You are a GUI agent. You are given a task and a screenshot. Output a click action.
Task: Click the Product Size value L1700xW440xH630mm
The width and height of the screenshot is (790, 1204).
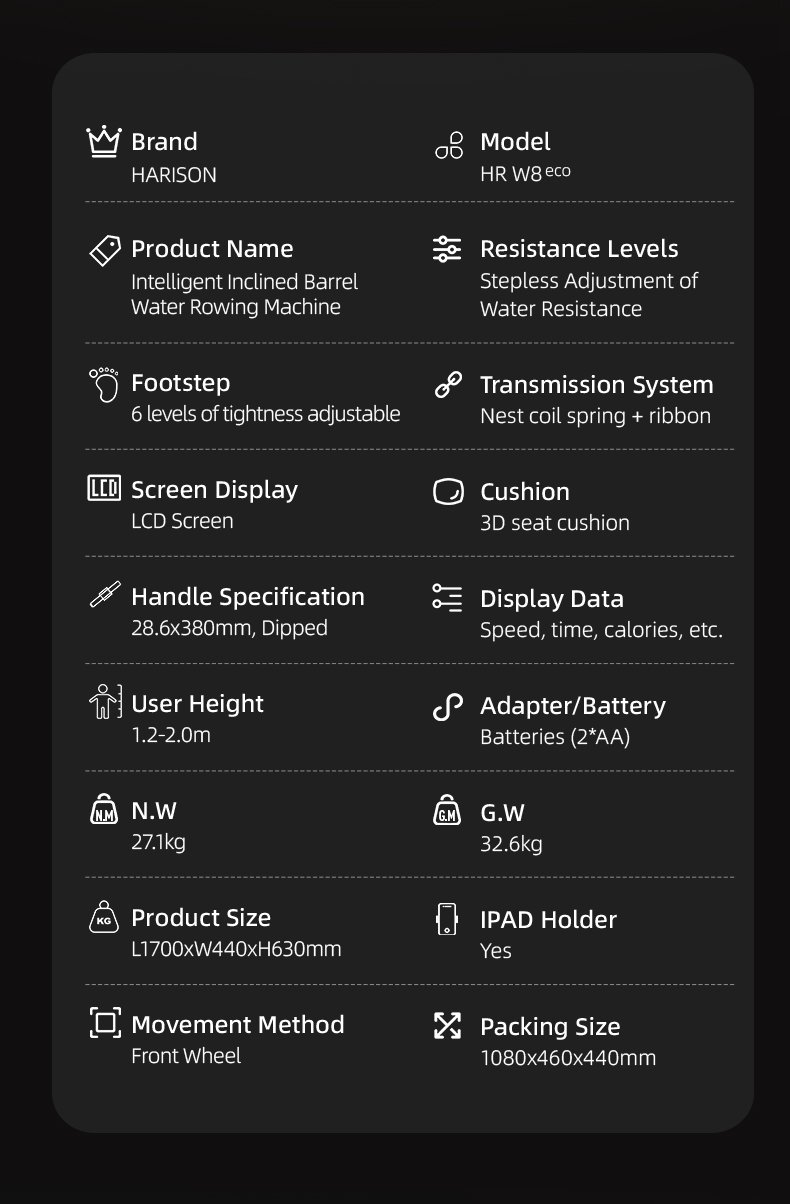[x=236, y=949]
